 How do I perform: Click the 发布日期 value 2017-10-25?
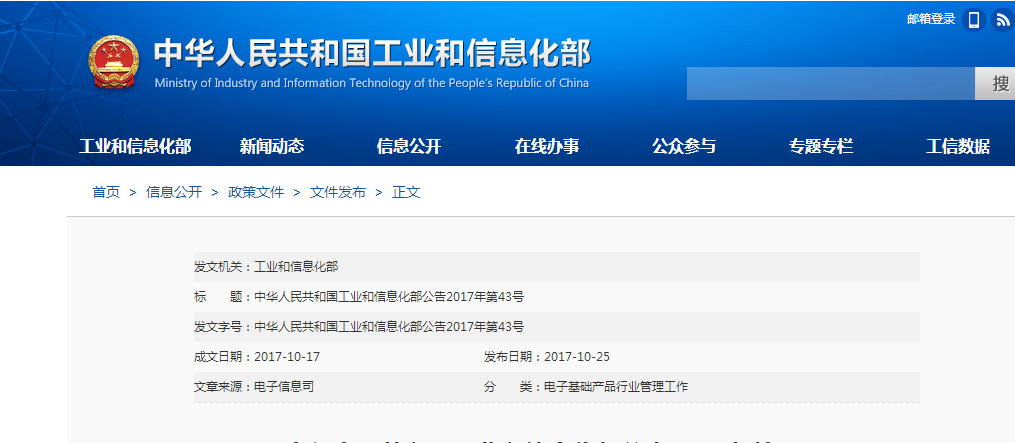click(577, 357)
